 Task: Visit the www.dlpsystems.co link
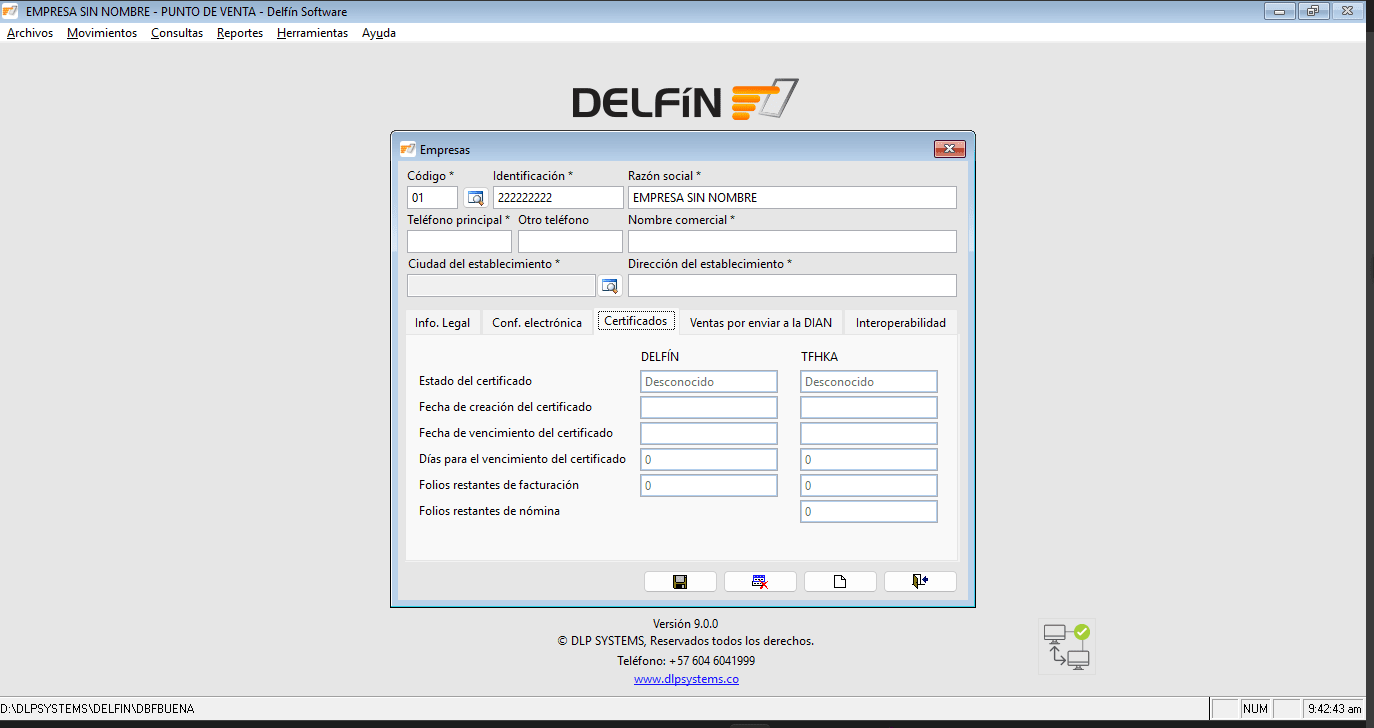coord(687,678)
